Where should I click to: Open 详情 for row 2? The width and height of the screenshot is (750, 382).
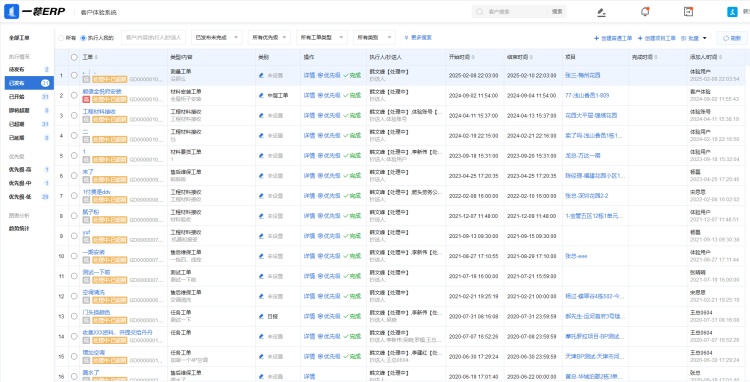[309, 96]
